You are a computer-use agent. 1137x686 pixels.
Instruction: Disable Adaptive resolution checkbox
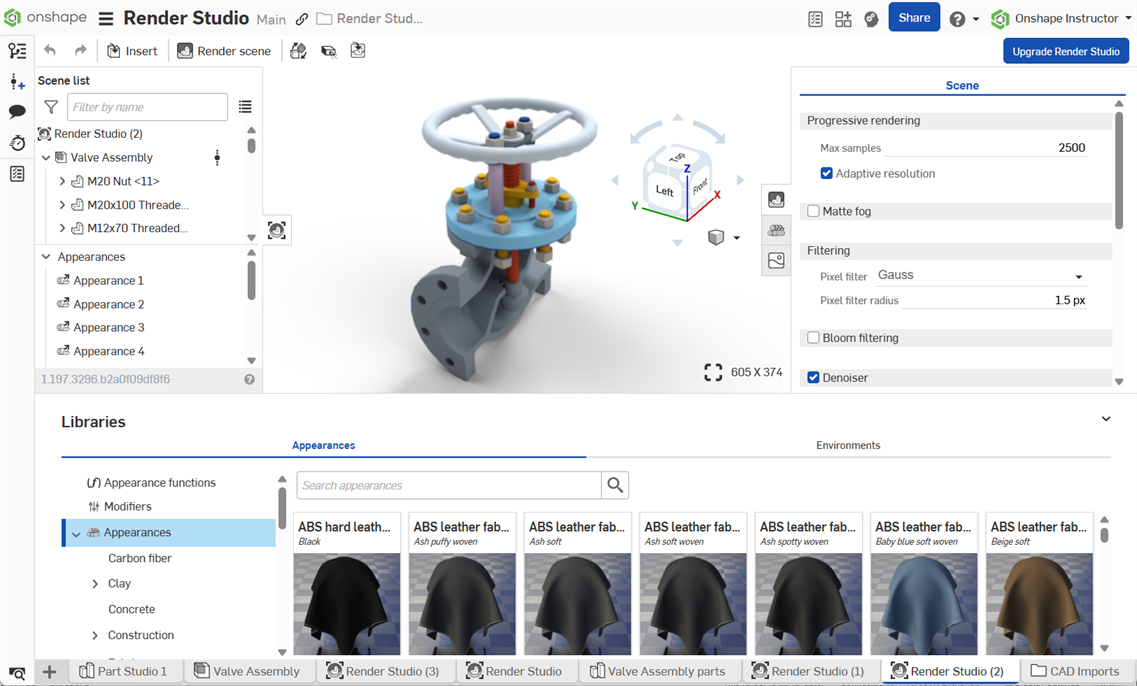pyautogui.click(x=827, y=173)
